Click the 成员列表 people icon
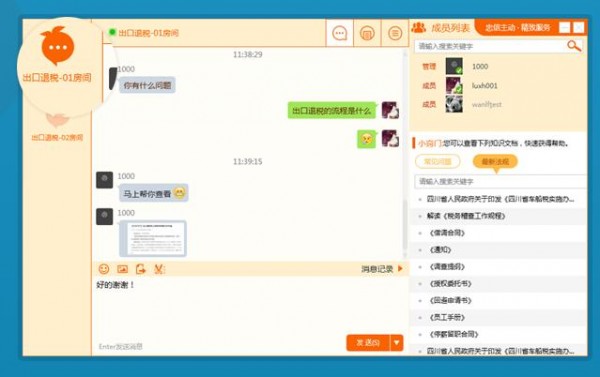Image resolution: width=600 pixels, height=377 pixels. [419, 28]
